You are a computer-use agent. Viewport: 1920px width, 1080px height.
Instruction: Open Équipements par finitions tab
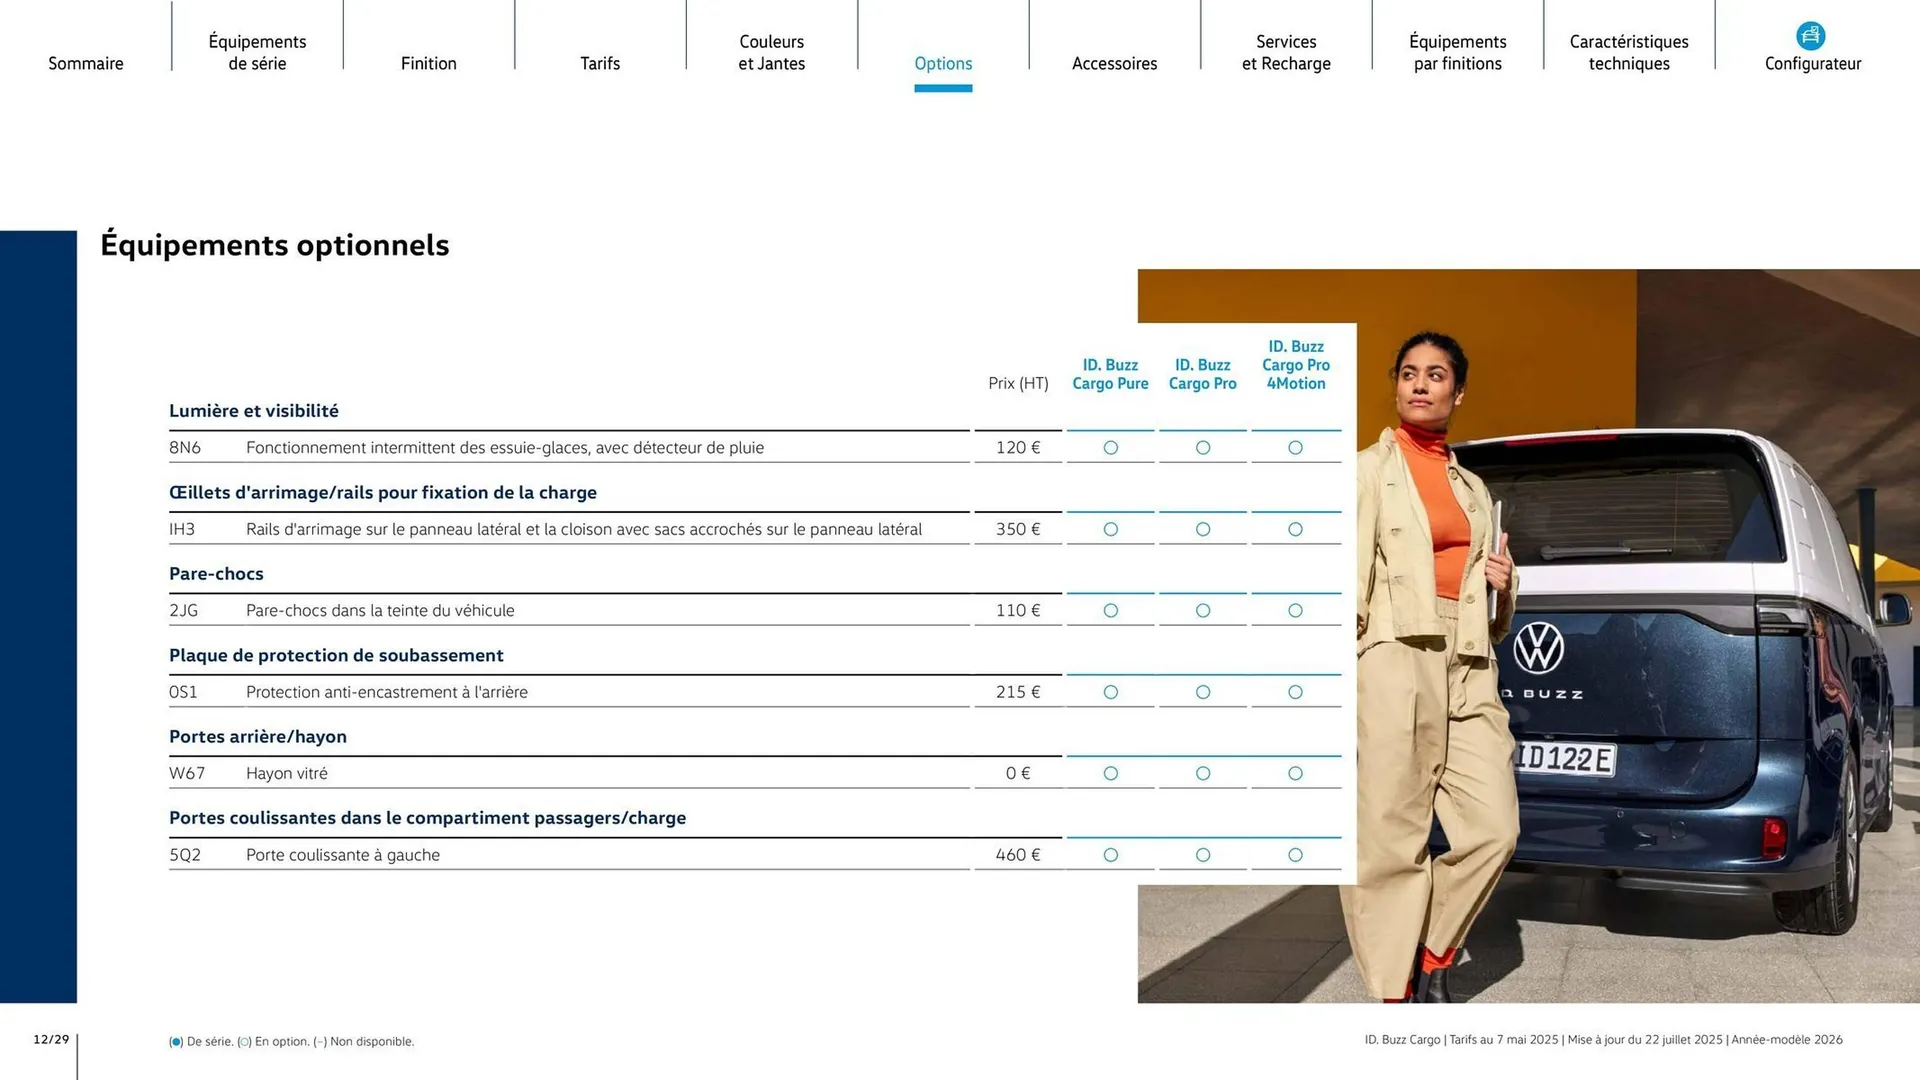click(x=1457, y=52)
